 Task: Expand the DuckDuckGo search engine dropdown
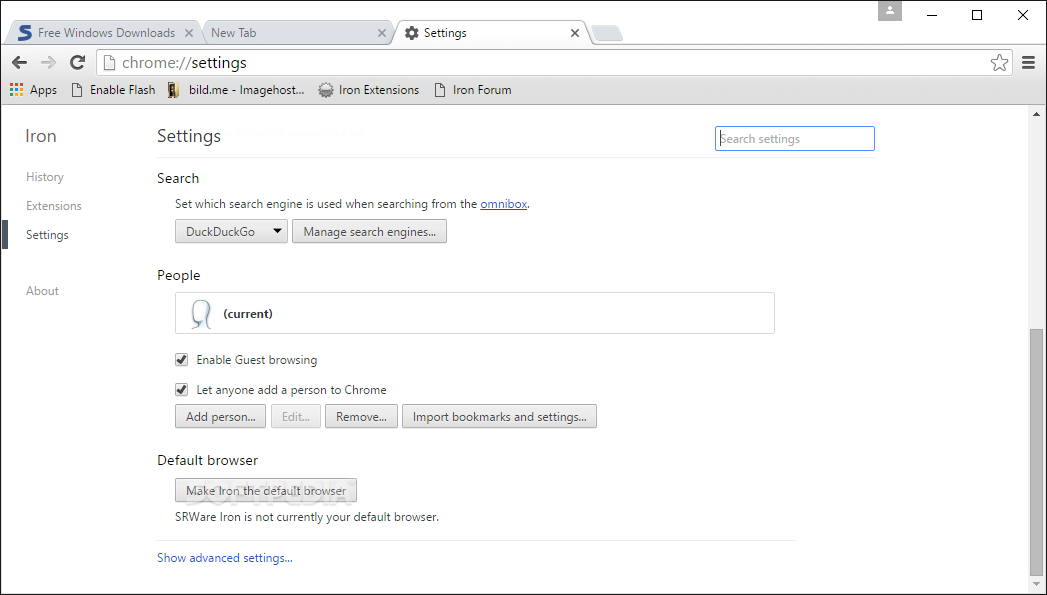(231, 232)
